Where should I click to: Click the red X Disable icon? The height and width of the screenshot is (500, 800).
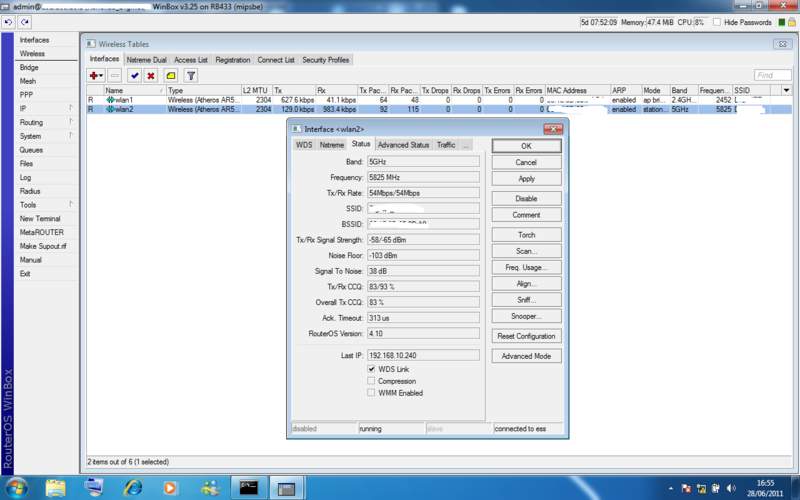(151, 75)
